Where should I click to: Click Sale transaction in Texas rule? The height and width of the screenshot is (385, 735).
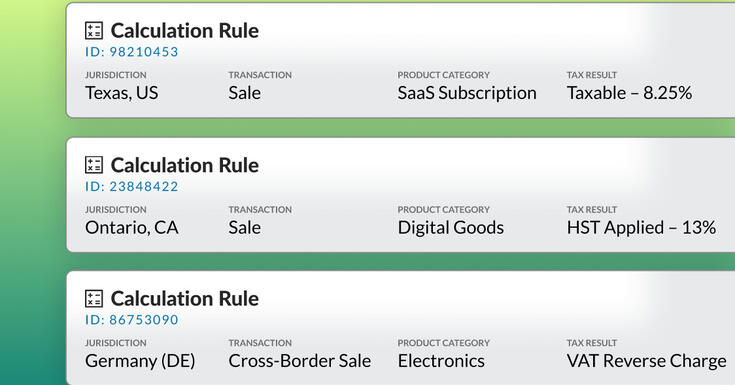245,93
